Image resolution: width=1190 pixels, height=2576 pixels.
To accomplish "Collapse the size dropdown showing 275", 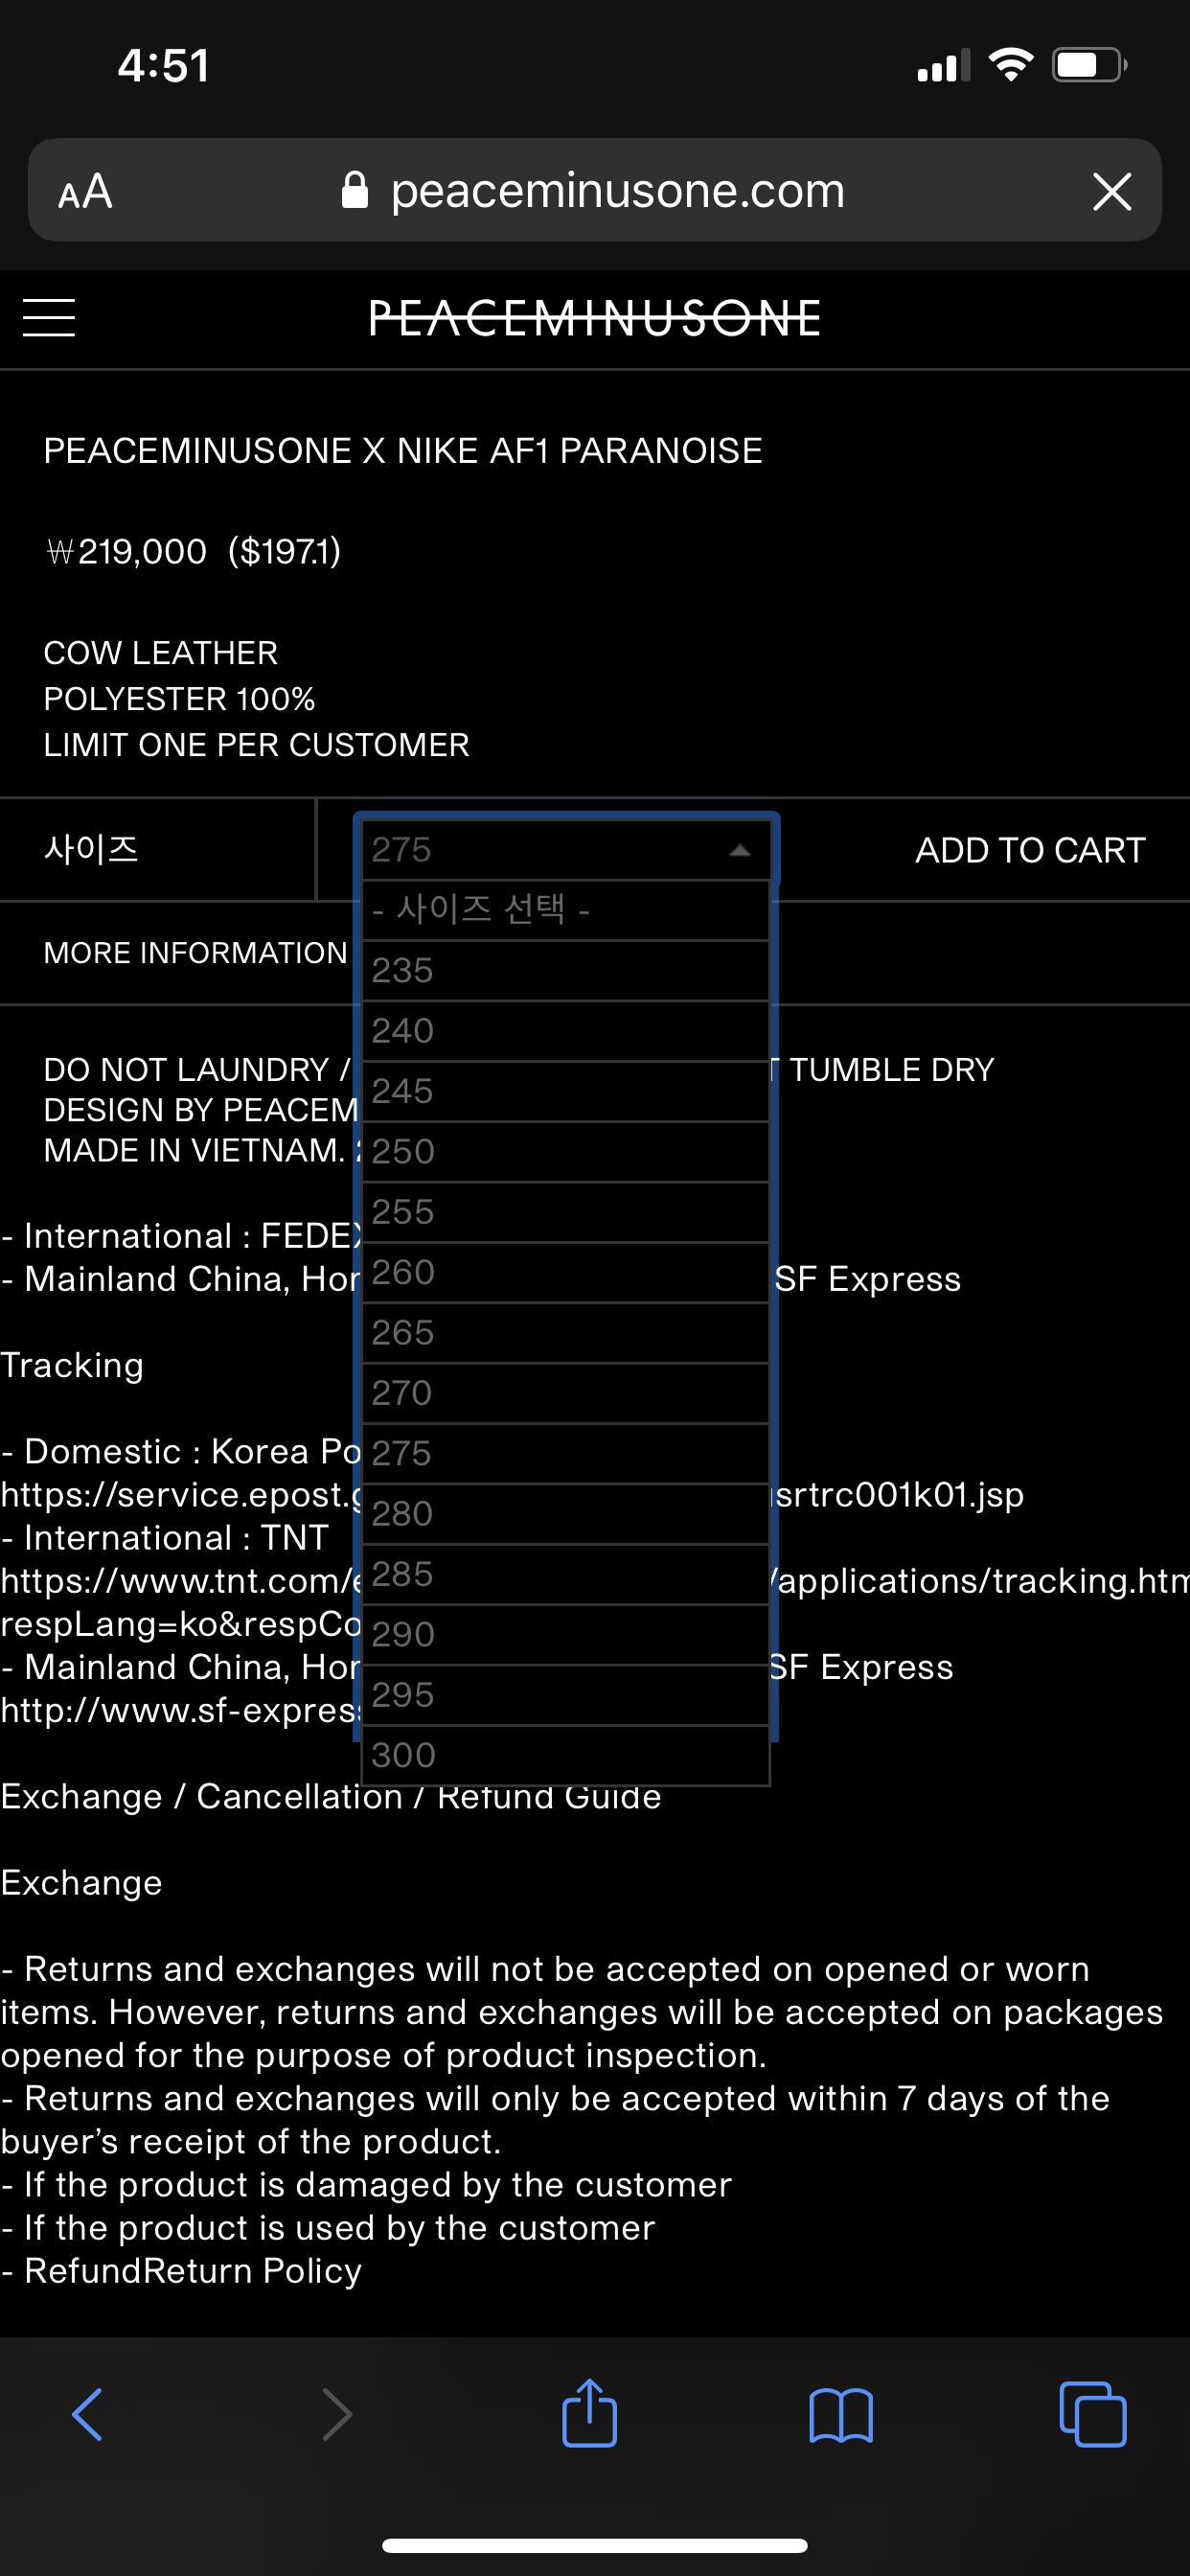I will click(x=566, y=850).
